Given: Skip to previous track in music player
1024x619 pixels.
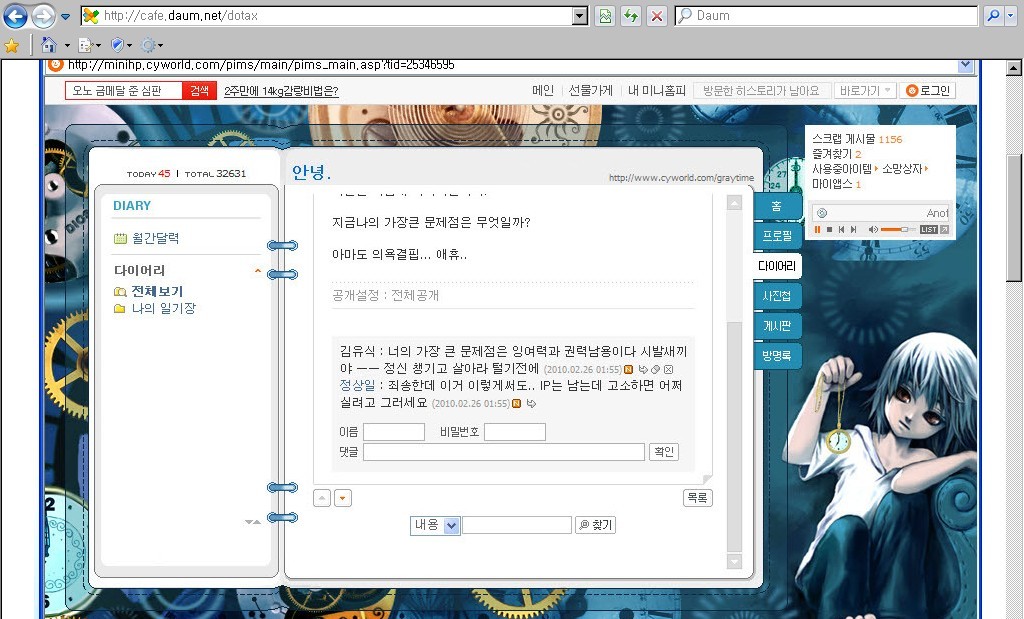Looking at the screenshot, I should pos(841,229).
